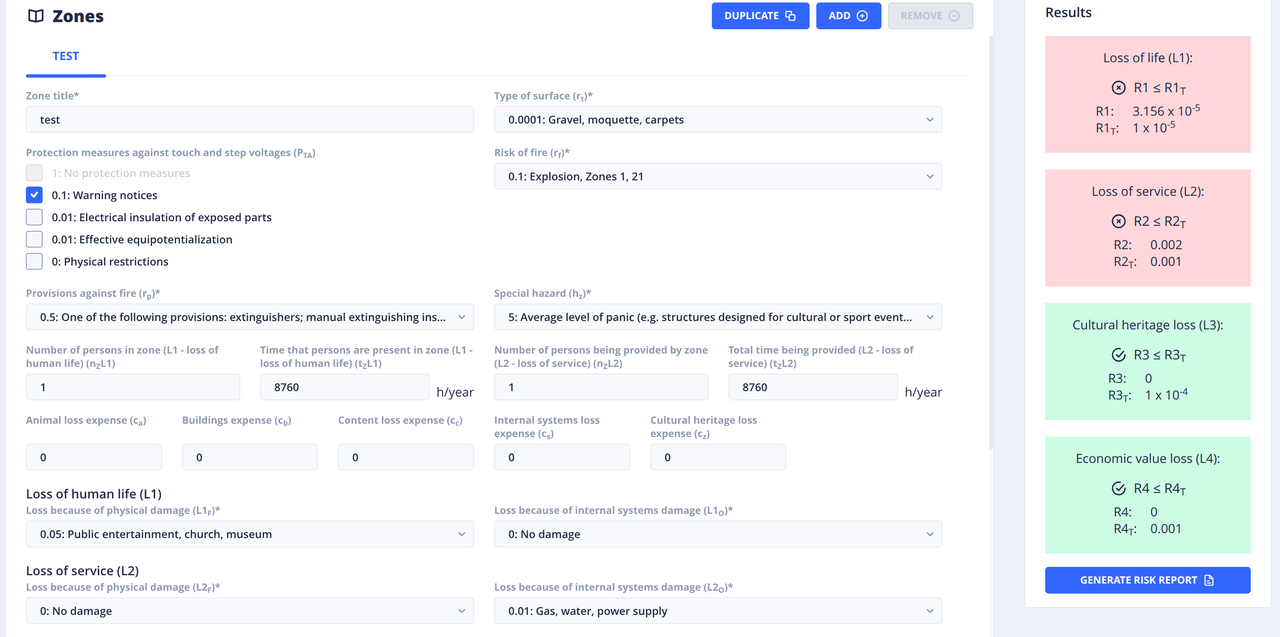Uncheck the 0.1: Warning notices option

(x=33, y=195)
